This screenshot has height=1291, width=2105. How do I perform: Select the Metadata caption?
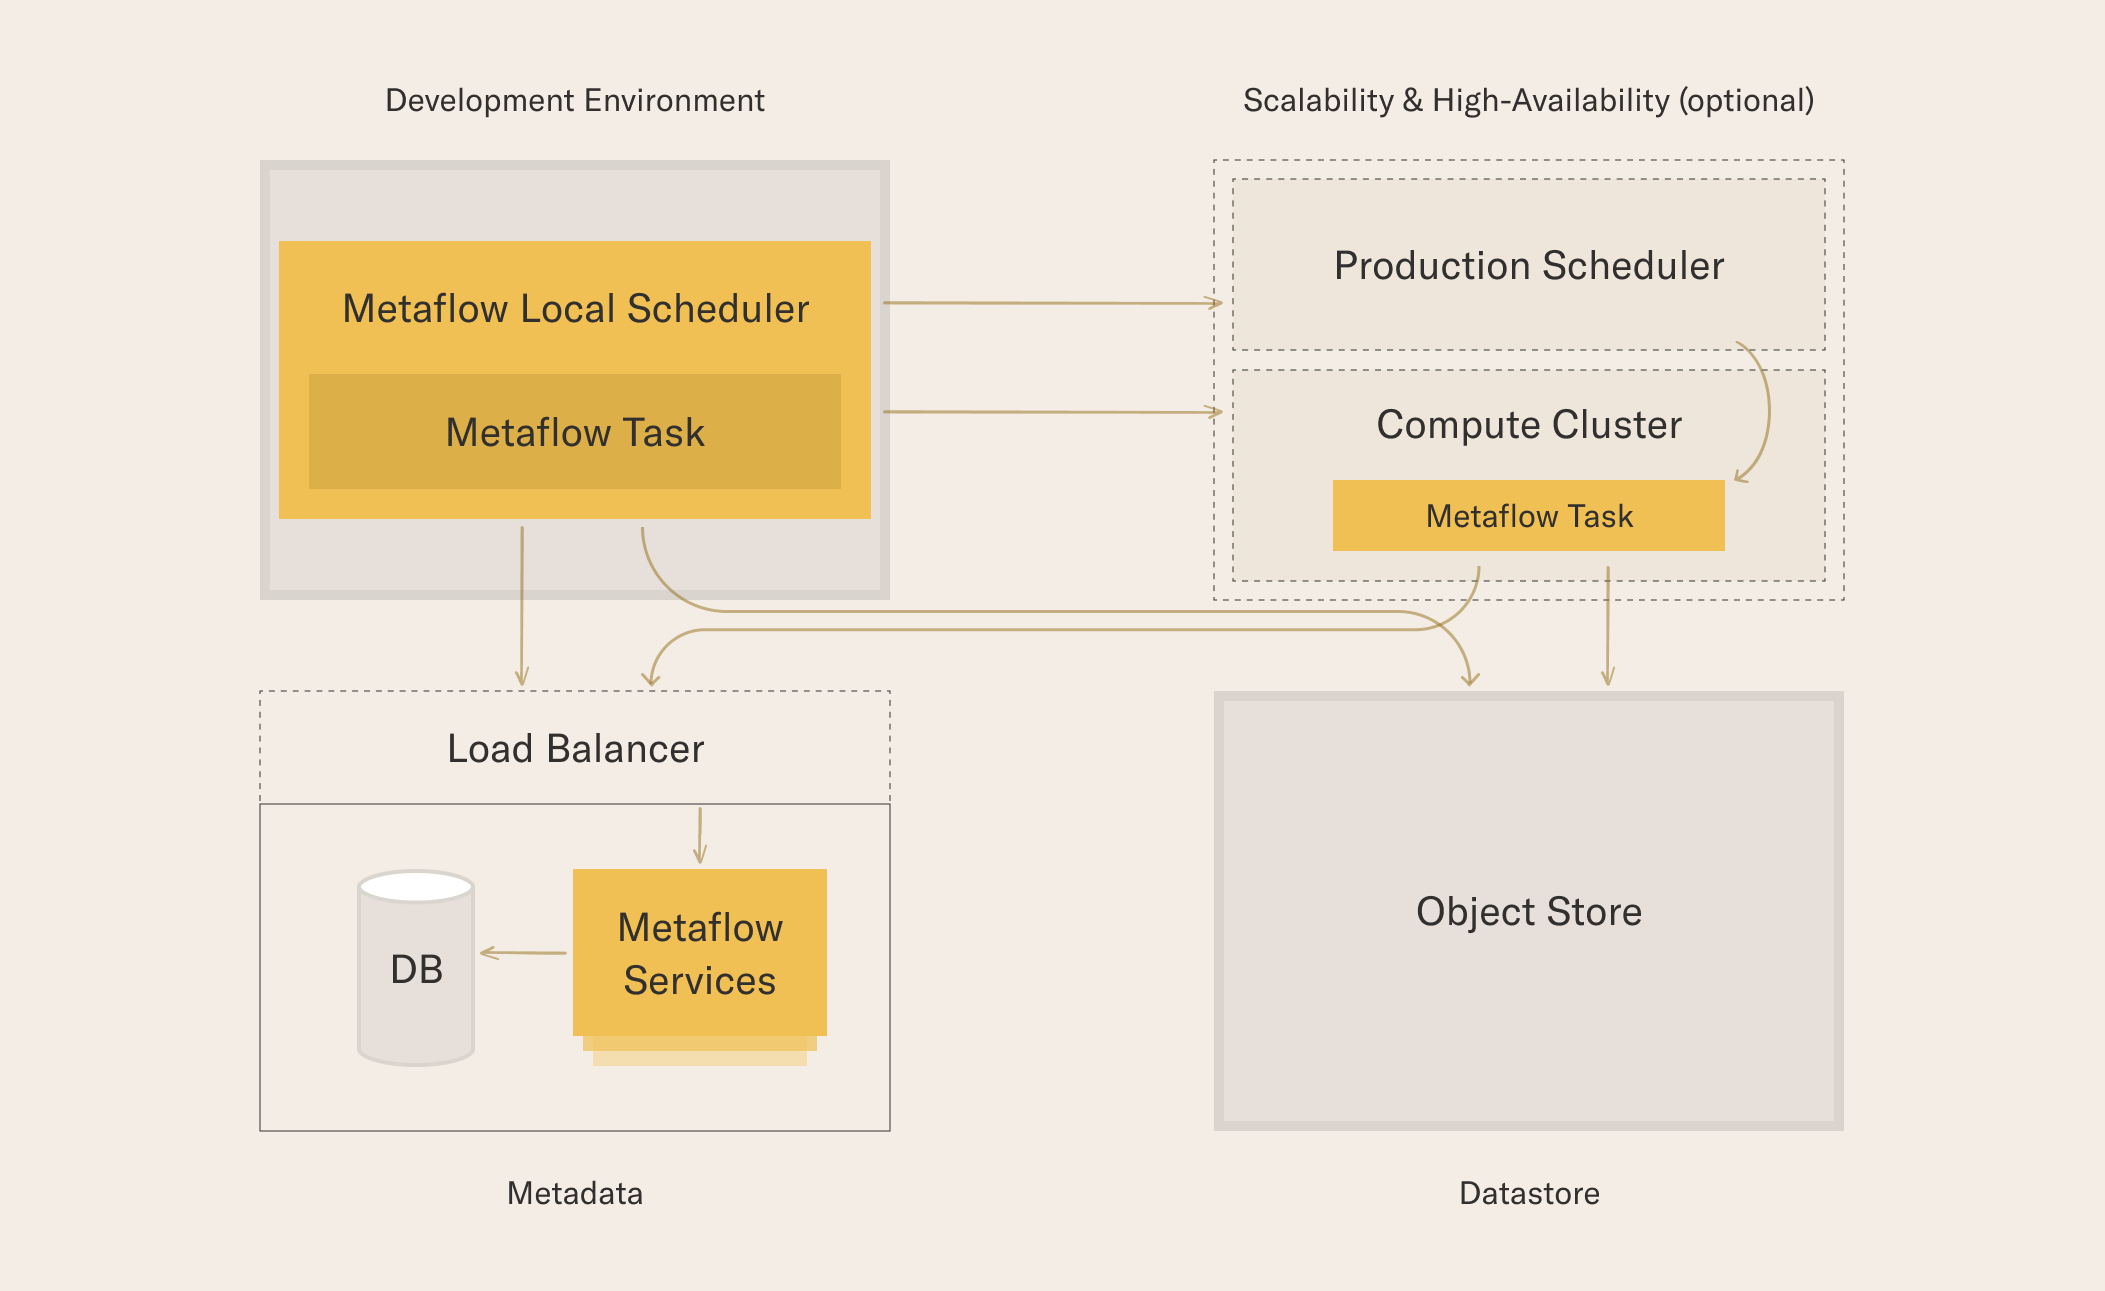point(575,1193)
